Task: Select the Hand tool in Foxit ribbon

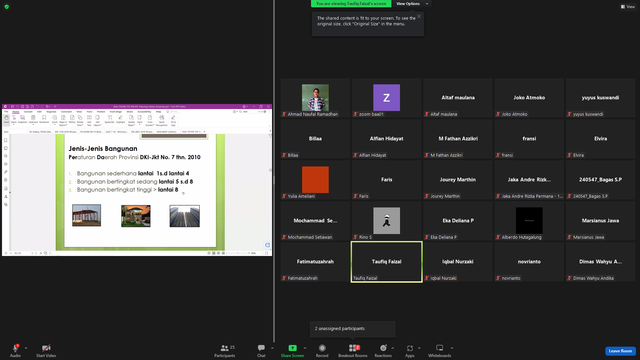Action: pyautogui.click(x=6, y=120)
